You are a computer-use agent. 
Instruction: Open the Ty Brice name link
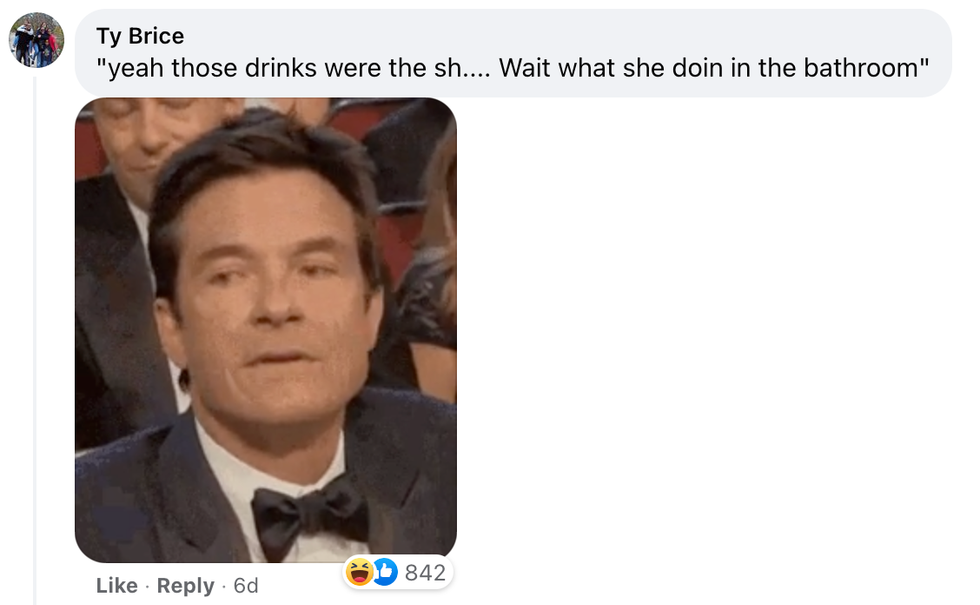point(140,36)
